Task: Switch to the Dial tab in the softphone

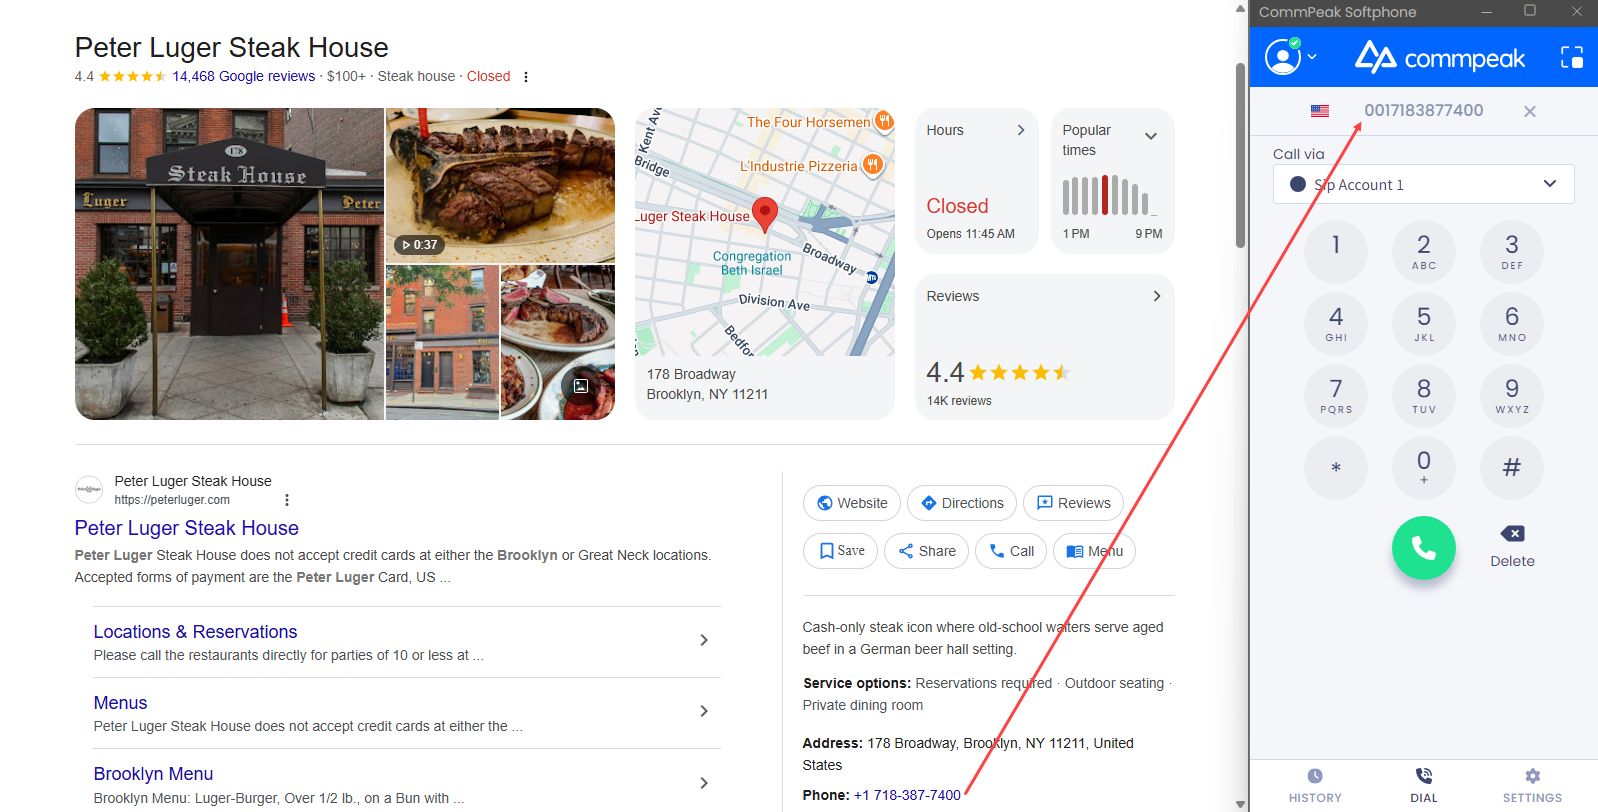Action: point(1423,786)
